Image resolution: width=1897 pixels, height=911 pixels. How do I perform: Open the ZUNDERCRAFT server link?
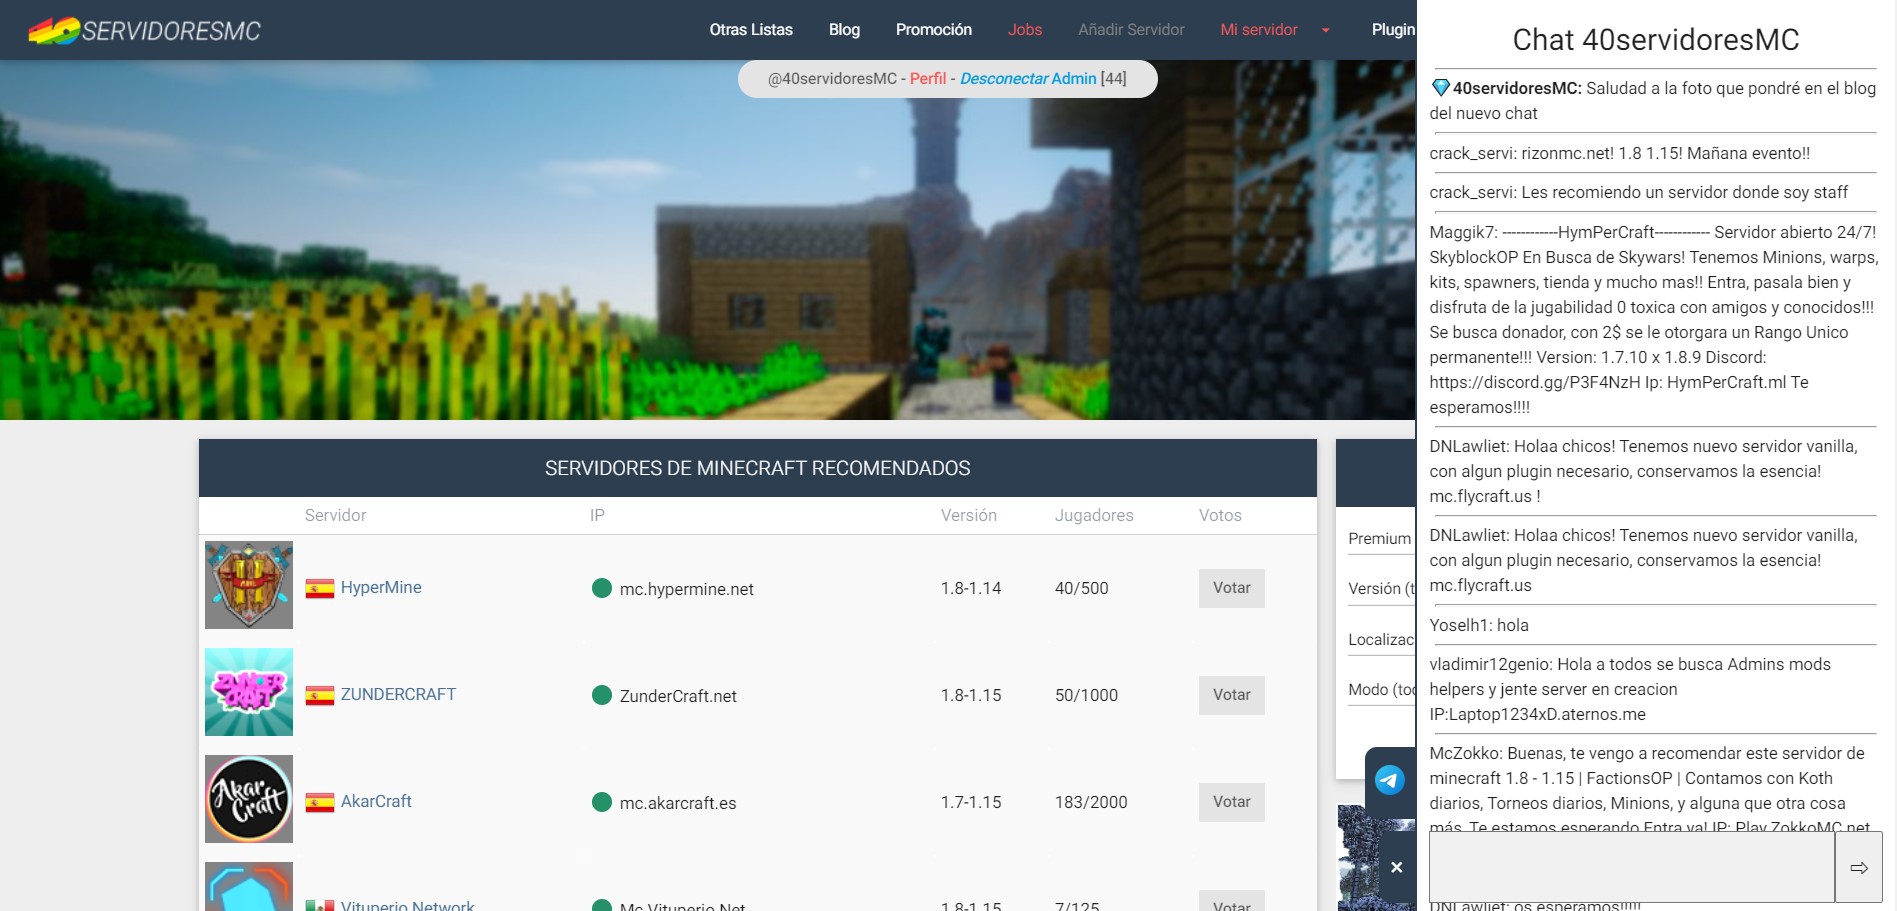point(398,694)
